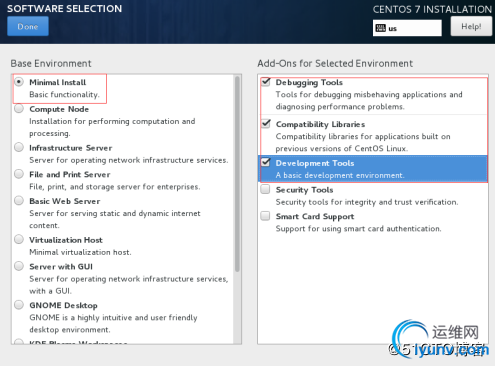This screenshot has height=366, width=495.
Task: Enable the Security Tools checkbox
Action: coord(265,189)
